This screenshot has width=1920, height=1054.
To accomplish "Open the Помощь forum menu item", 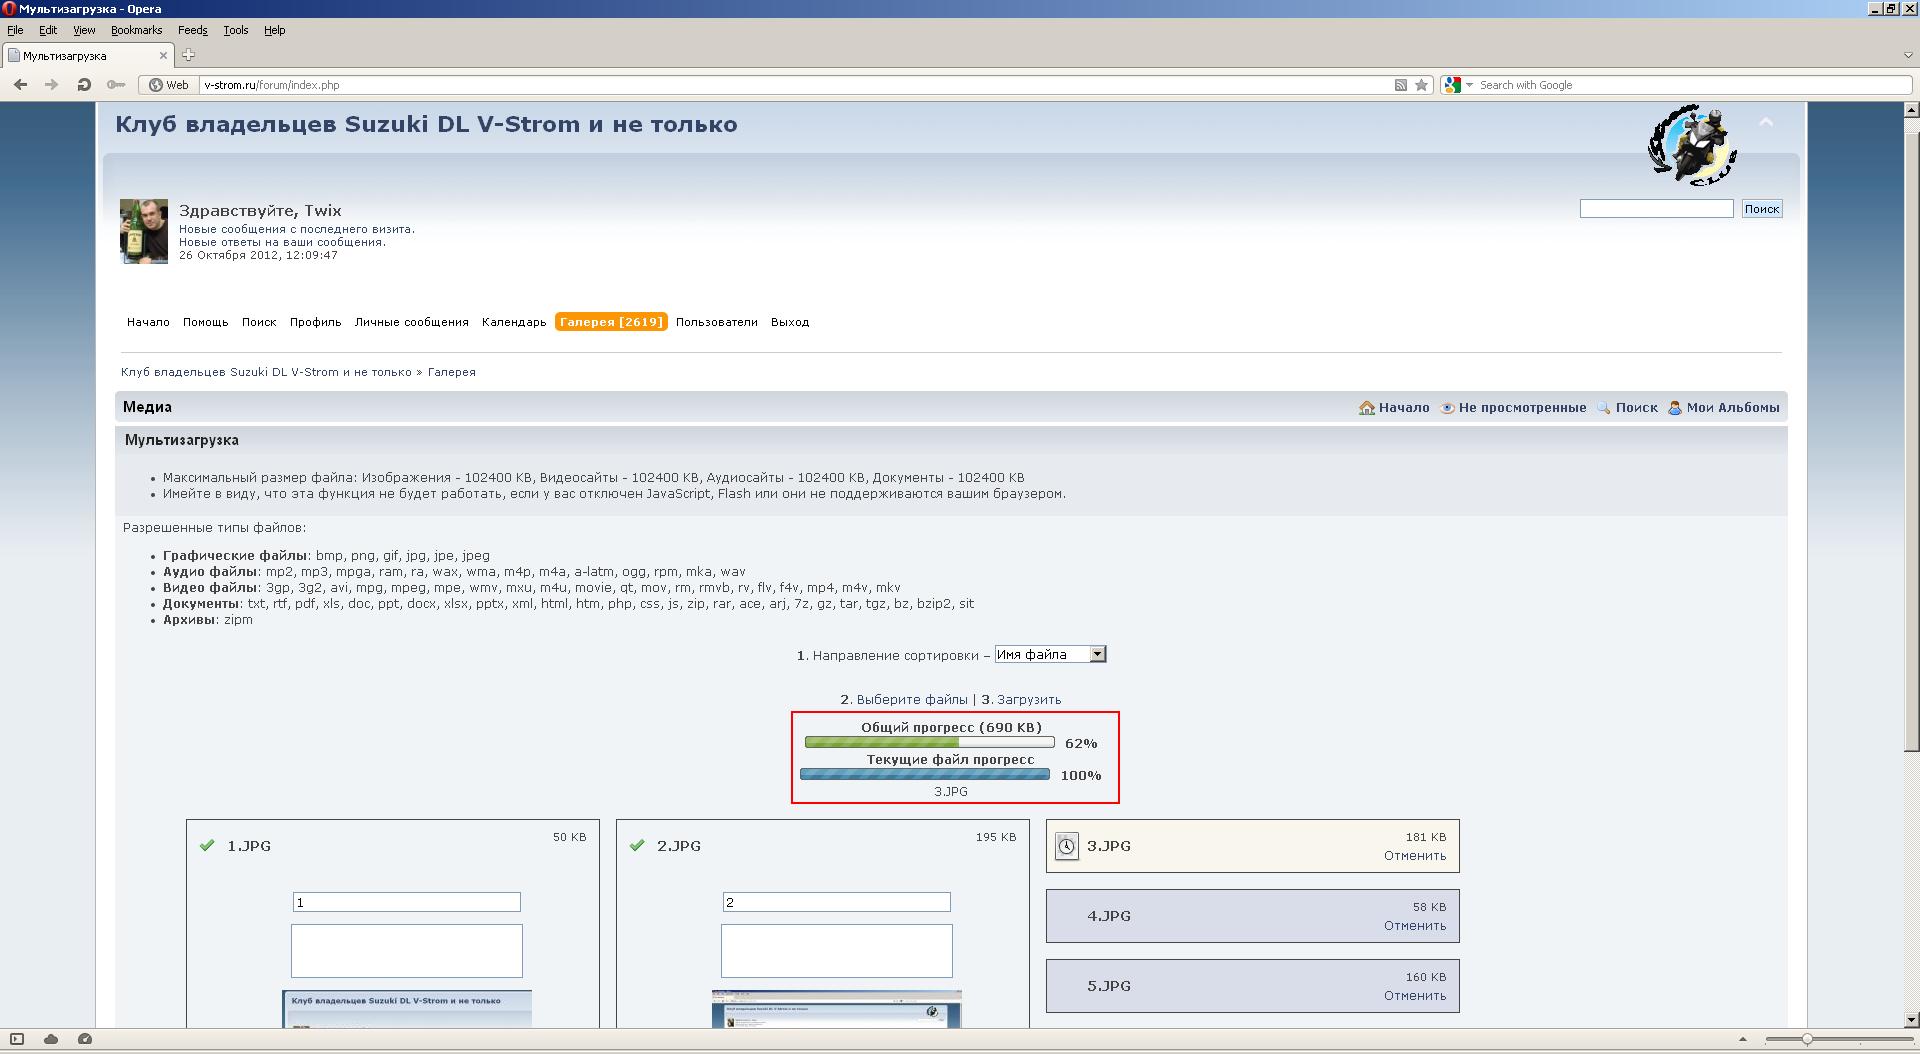I will click(205, 322).
